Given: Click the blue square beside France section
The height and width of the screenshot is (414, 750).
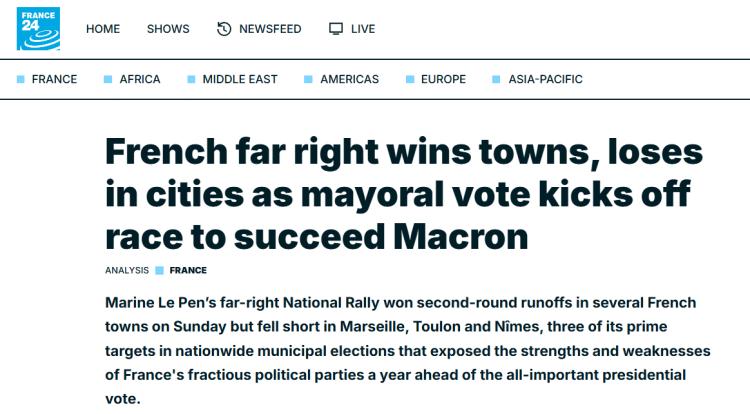Looking at the screenshot, I should [20, 80].
